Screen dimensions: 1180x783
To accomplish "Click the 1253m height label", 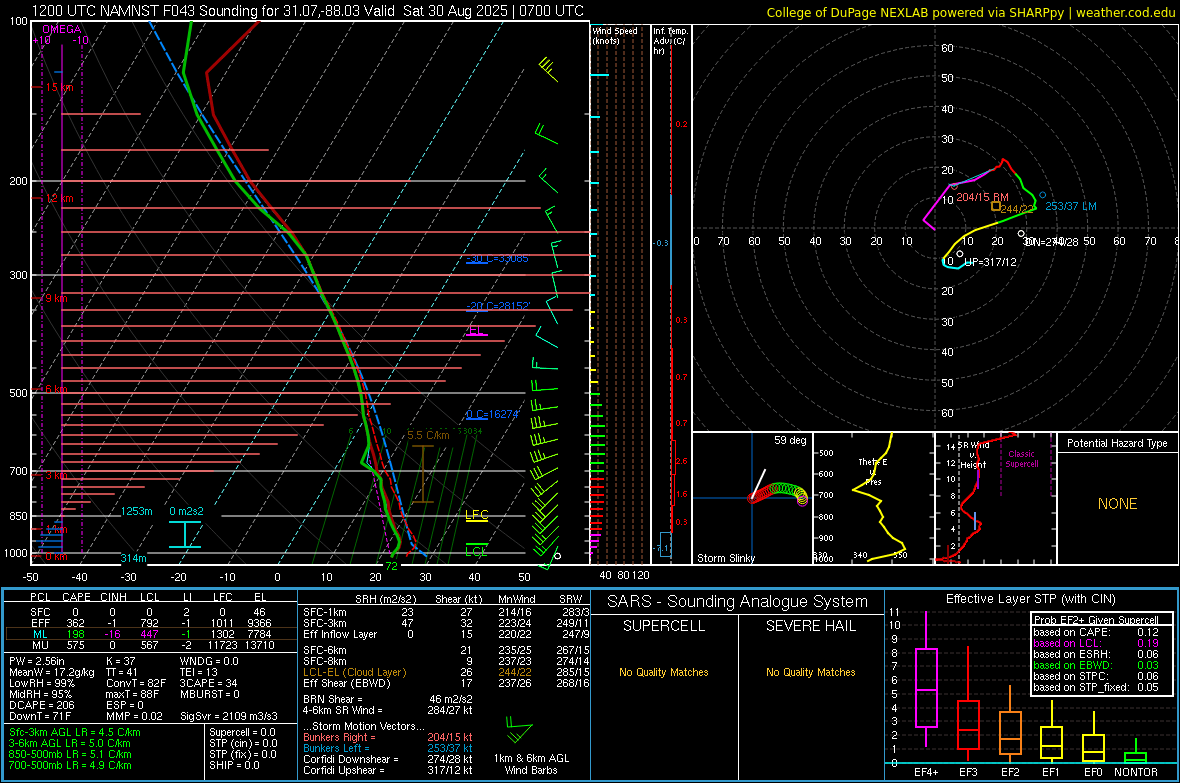I will (136, 511).
